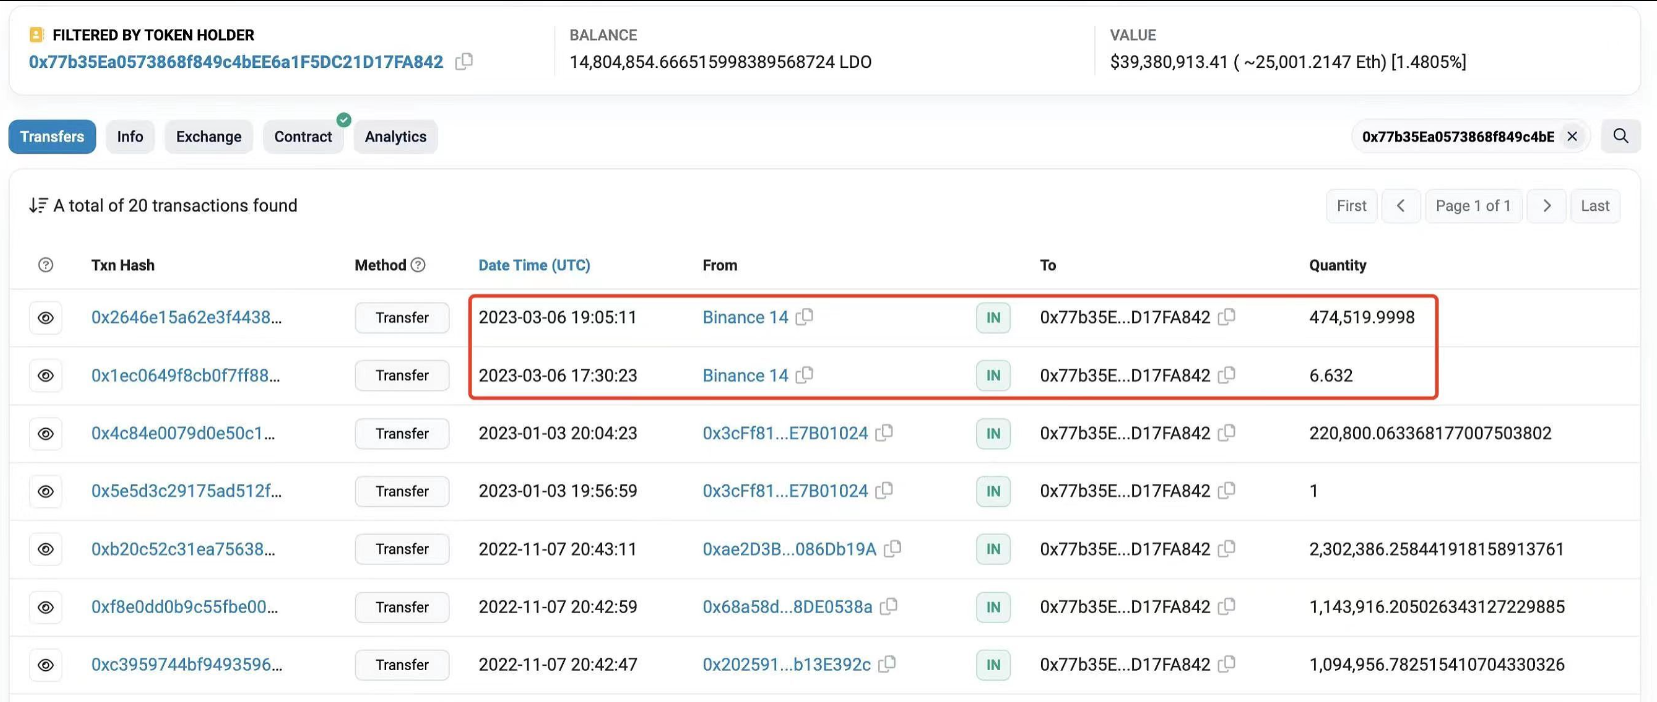Go to the previous page with the left chevron

pyautogui.click(x=1400, y=206)
